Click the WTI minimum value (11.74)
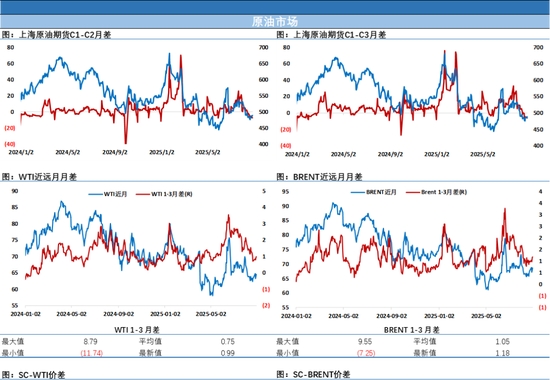This screenshot has width=550, height=380. click(92, 353)
